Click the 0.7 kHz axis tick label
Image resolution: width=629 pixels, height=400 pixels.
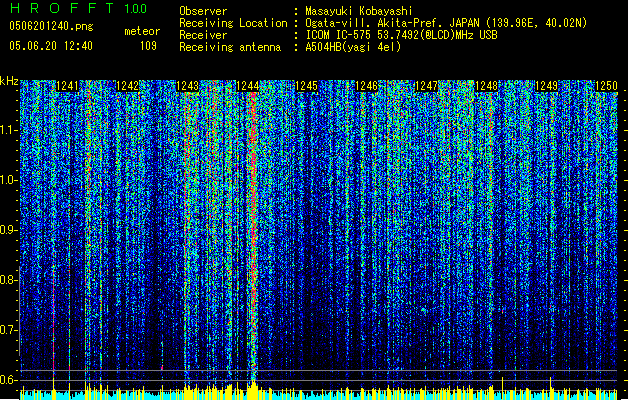tap(9, 330)
